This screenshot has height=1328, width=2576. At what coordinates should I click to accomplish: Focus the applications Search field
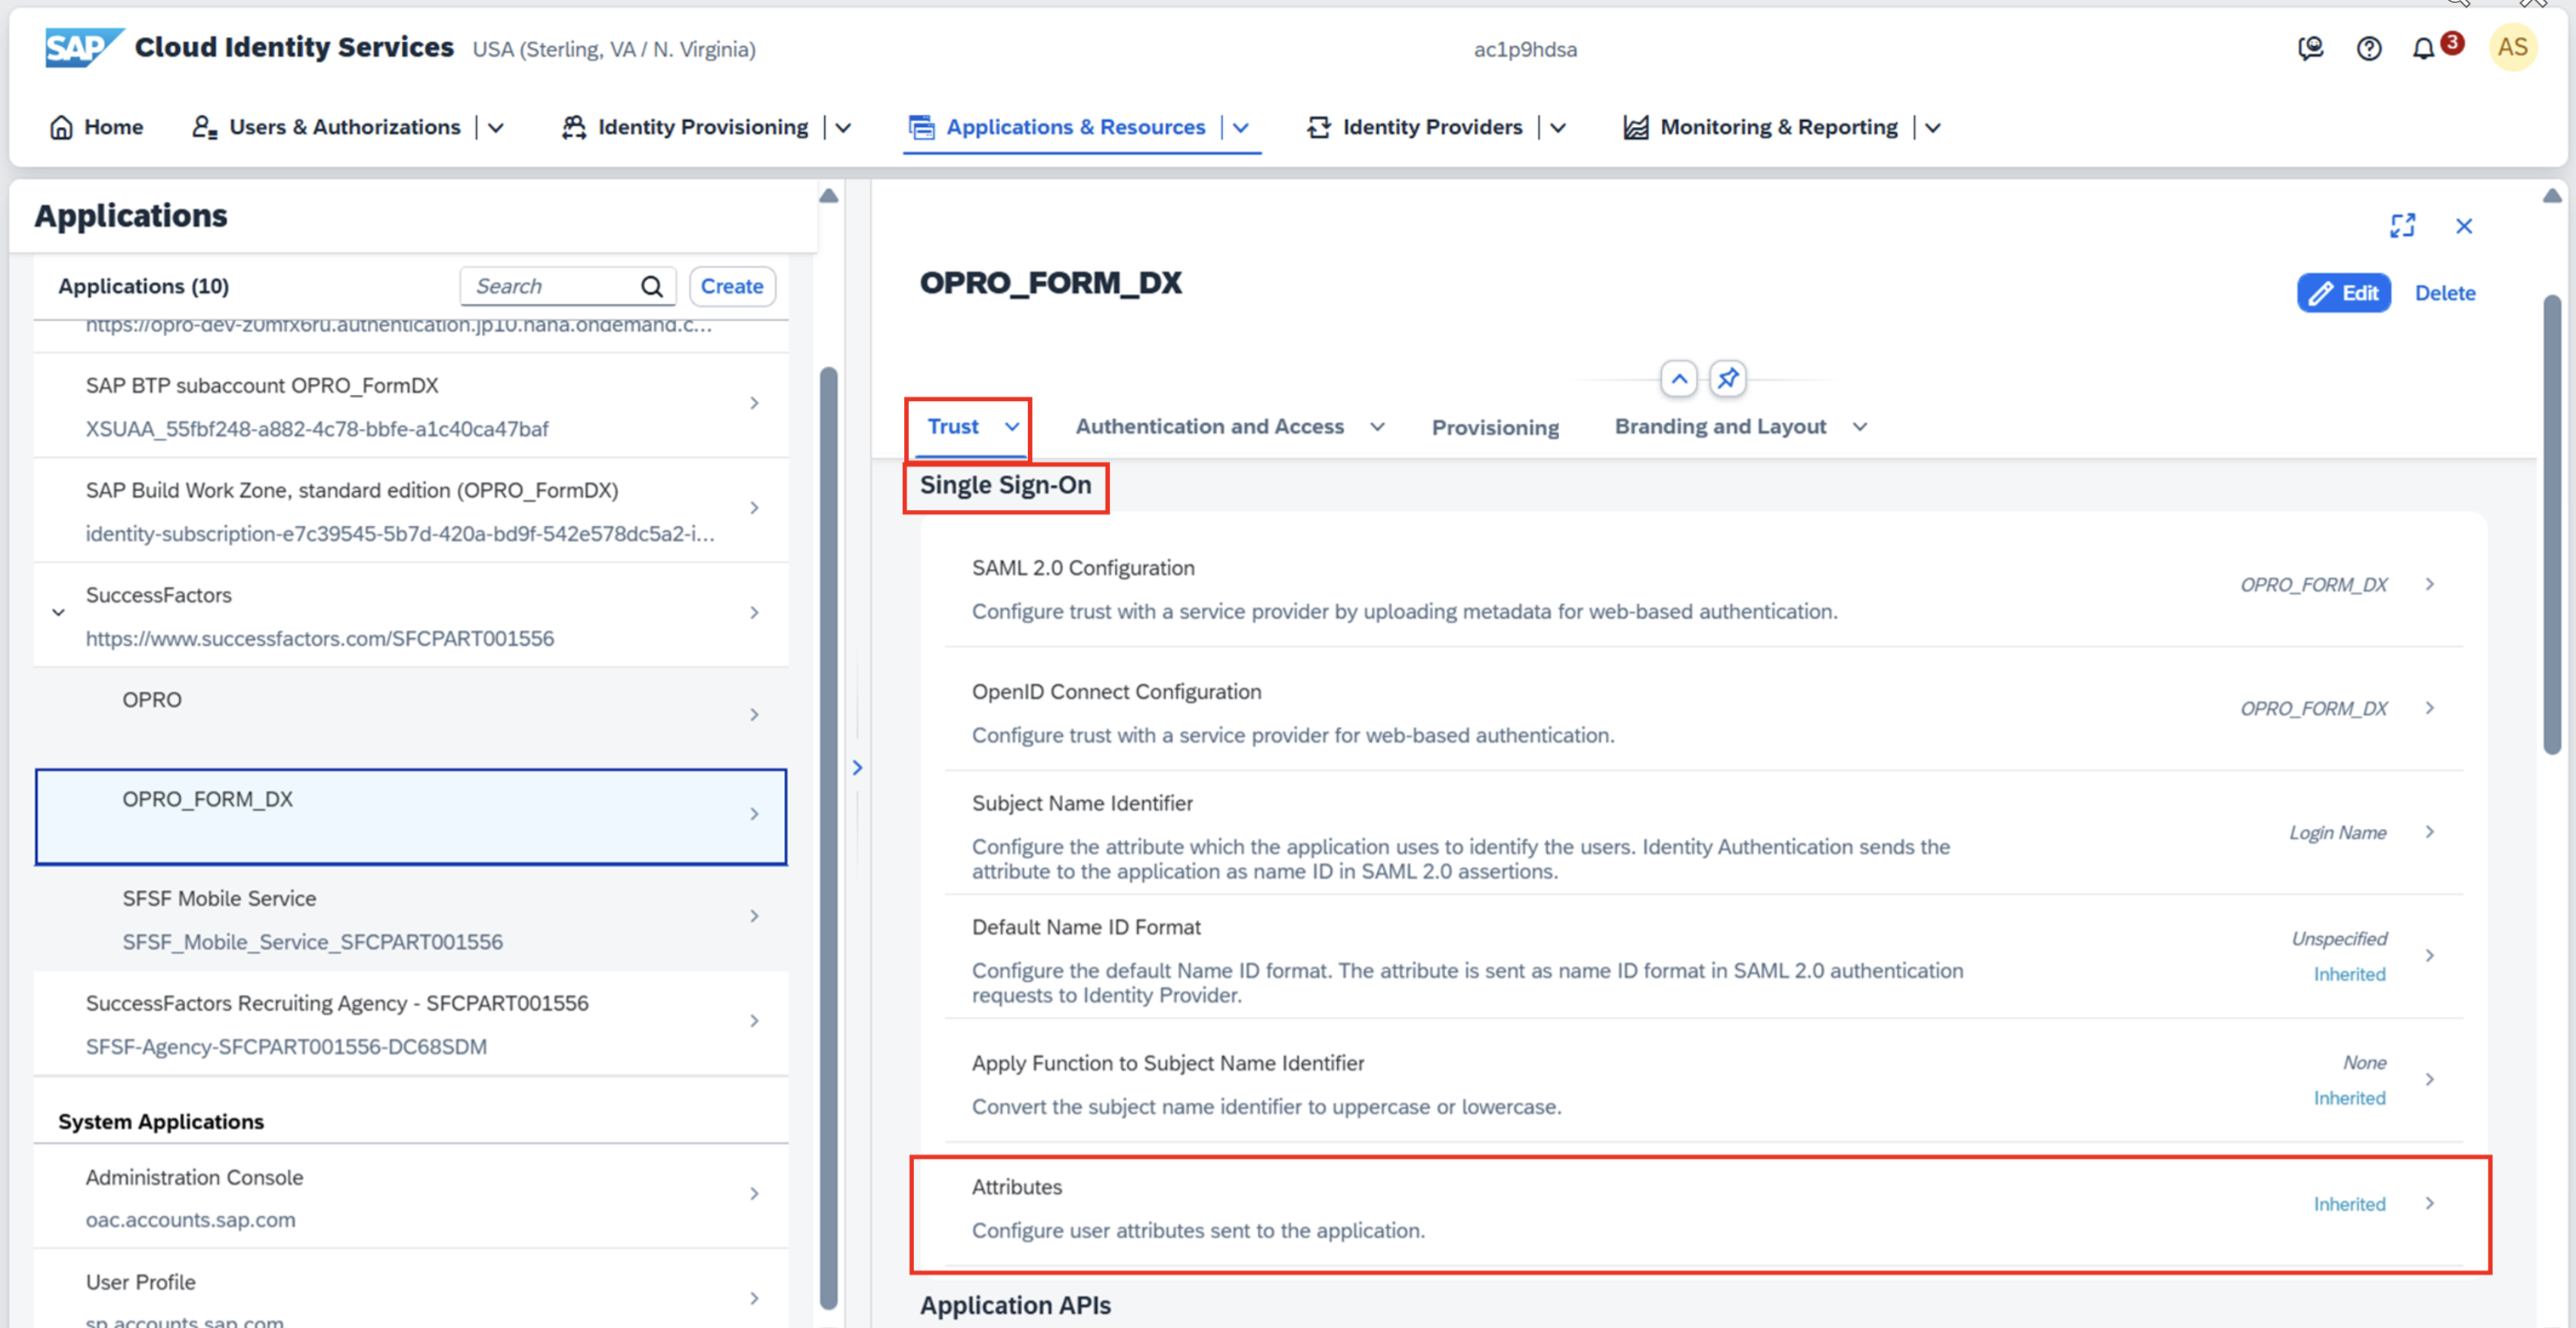(550, 287)
